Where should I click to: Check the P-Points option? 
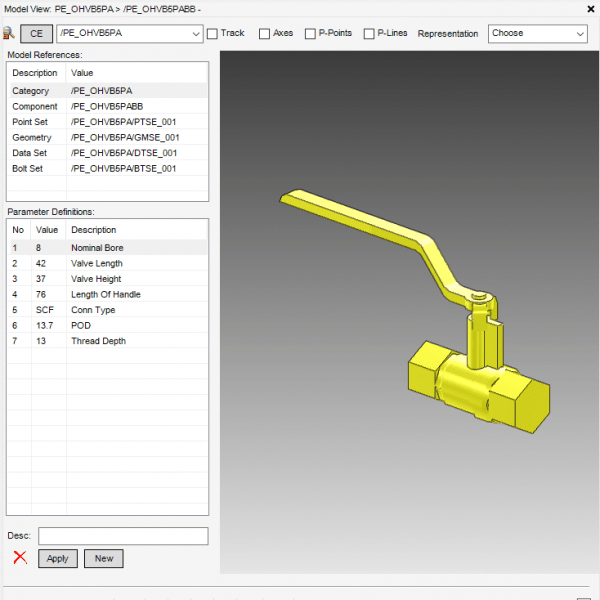pos(310,34)
